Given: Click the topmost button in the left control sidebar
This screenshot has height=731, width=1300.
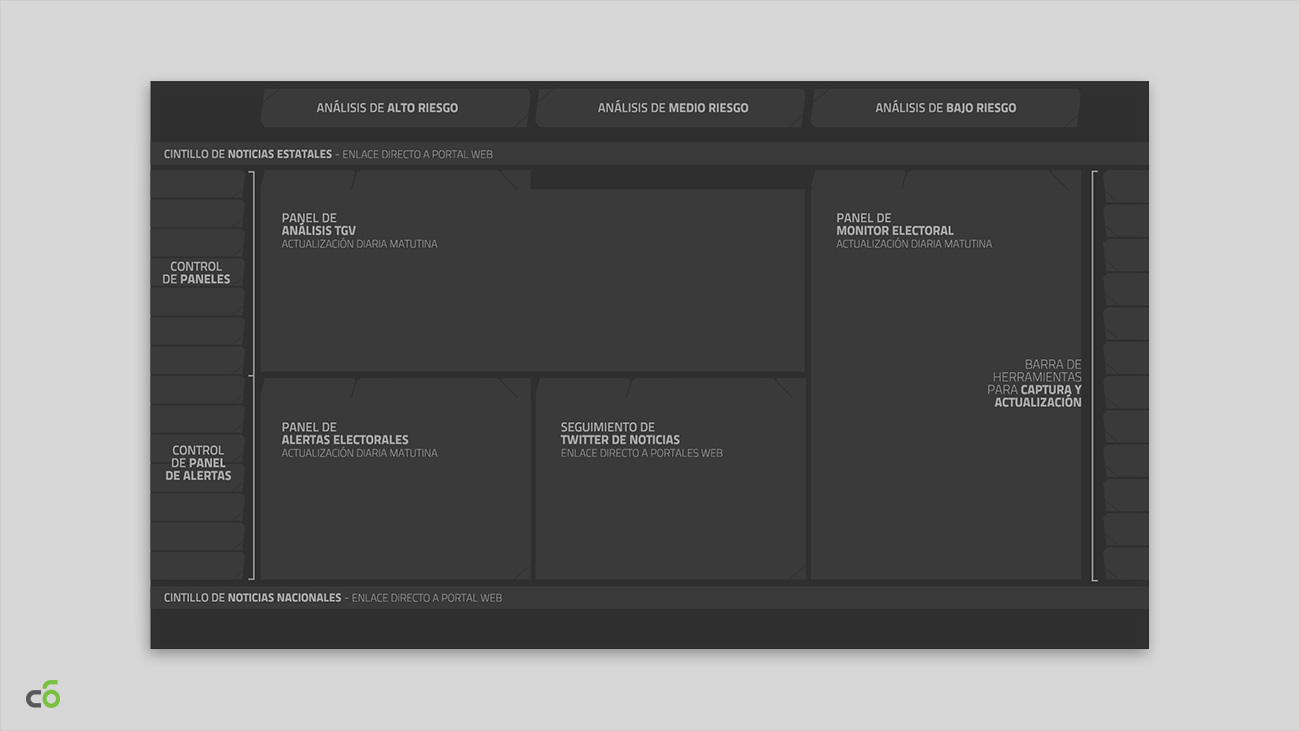Looking at the screenshot, I should [x=198, y=184].
